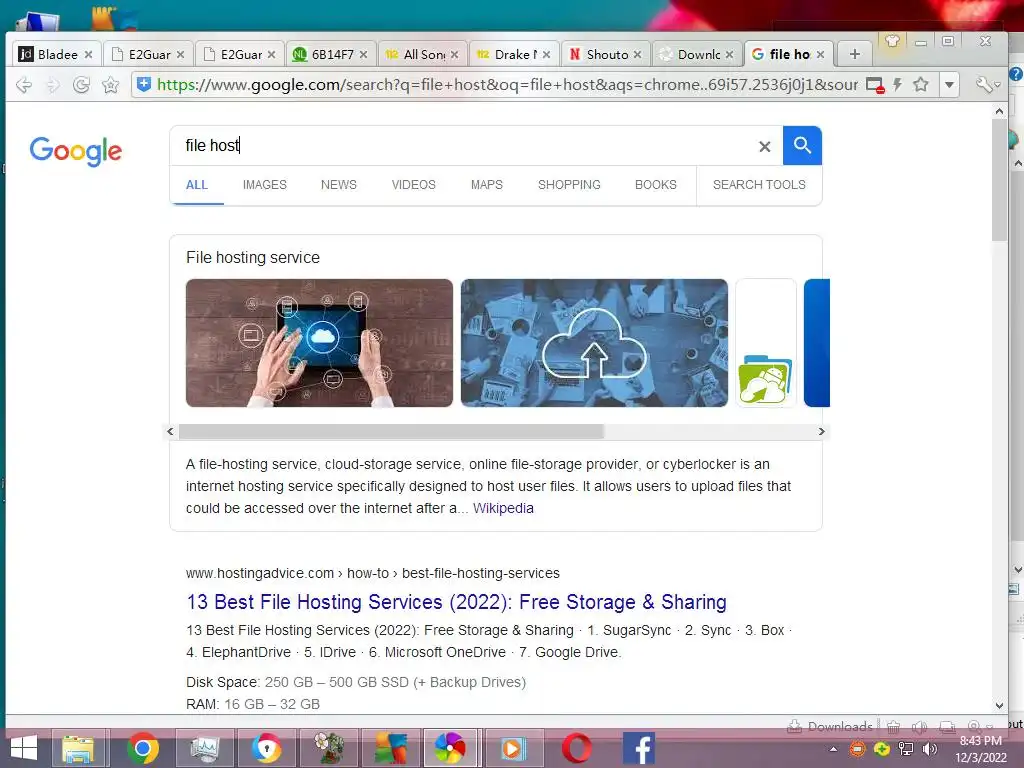Open the Windows Start button
1024x768 pixels.
point(24,748)
